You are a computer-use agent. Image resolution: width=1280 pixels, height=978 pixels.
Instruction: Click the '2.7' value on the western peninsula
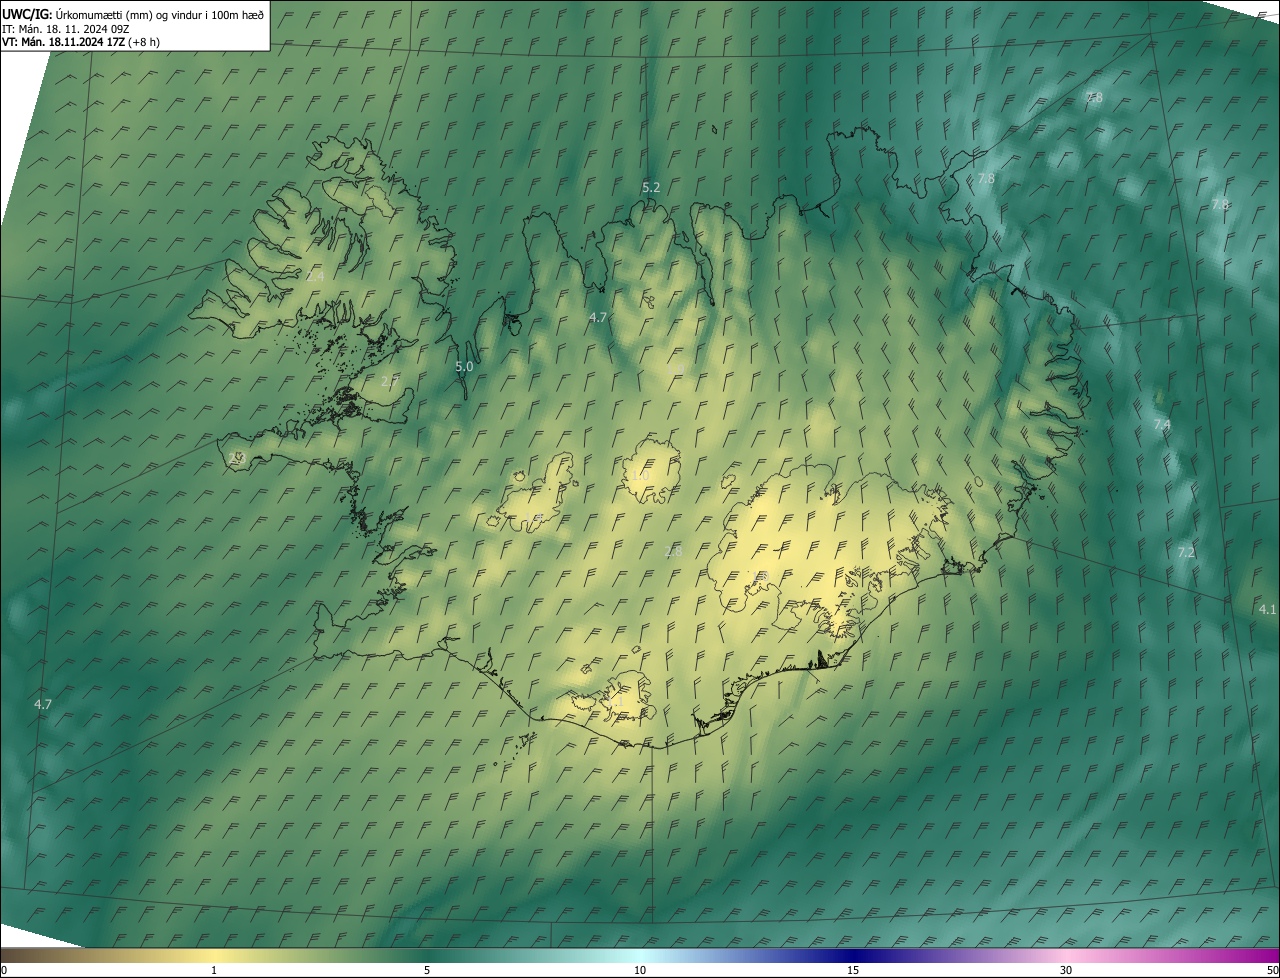pyautogui.click(x=390, y=381)
